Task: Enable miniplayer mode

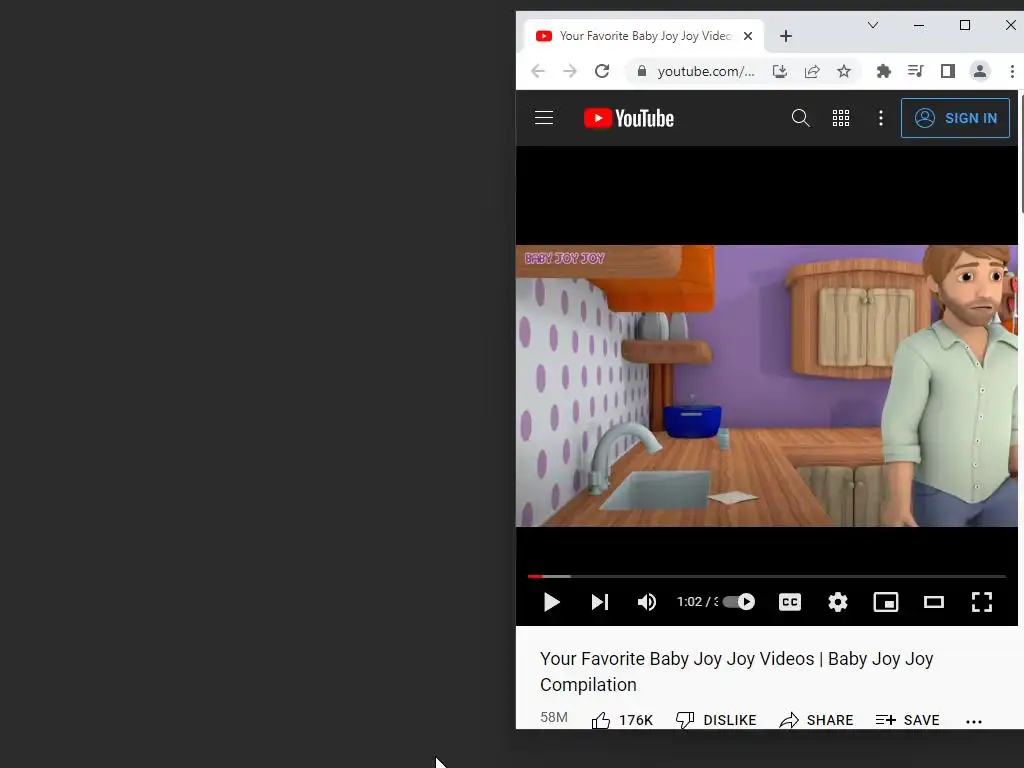Action: pyautogui.click(x=886, y=602)
